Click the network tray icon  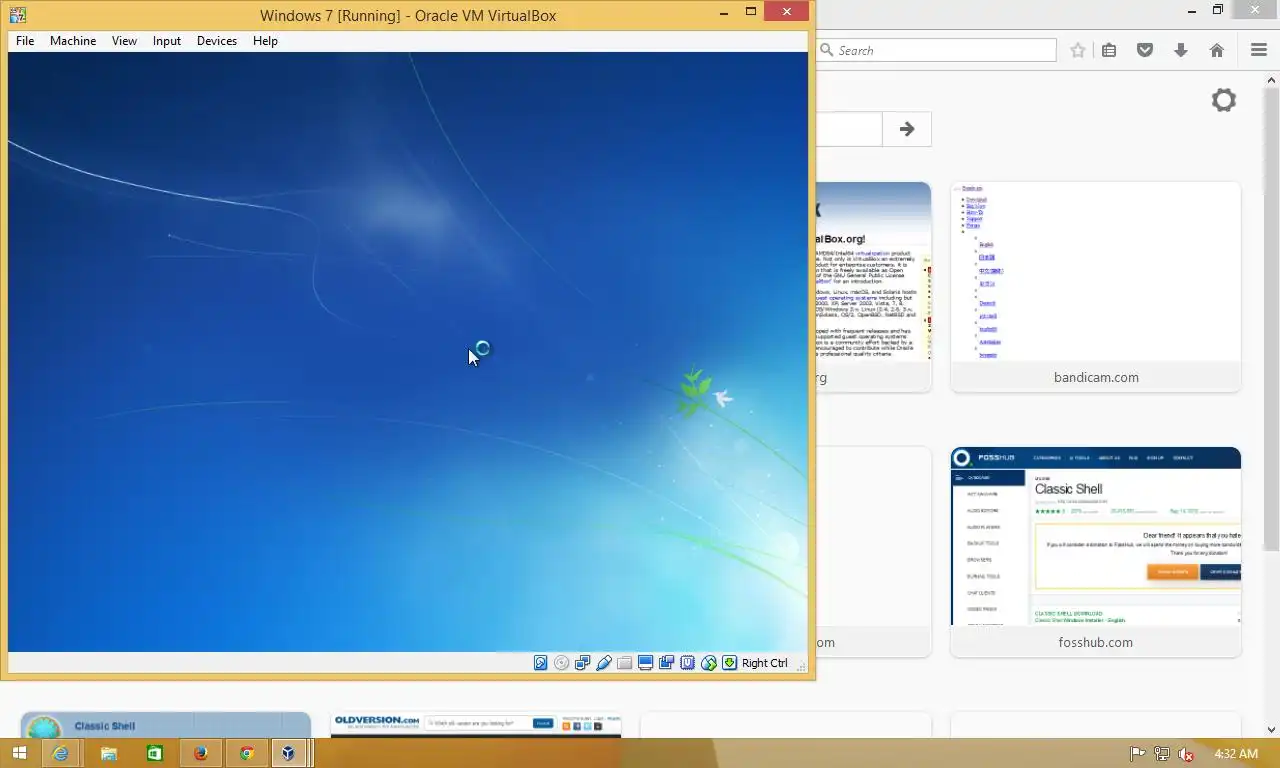(1161, 754)
